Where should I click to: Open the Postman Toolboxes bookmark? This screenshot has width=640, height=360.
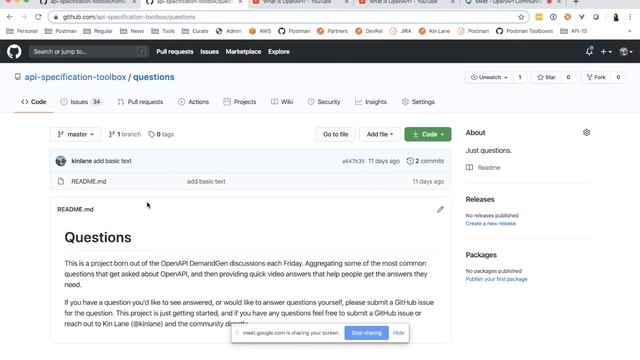[524, 31]
